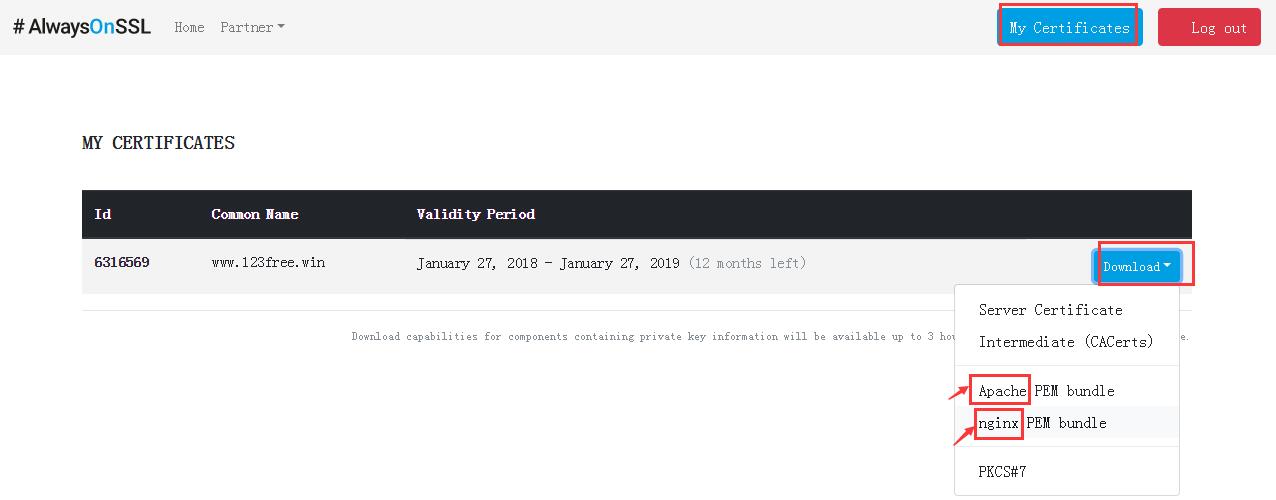Open the Home page link

coord(189,27)
